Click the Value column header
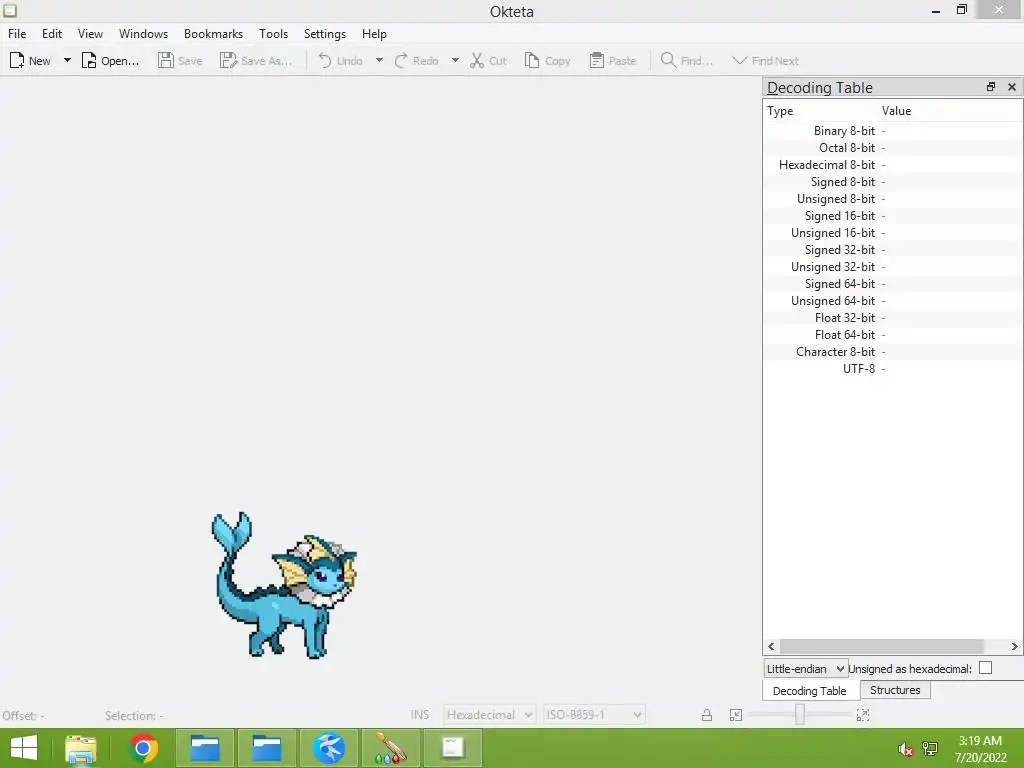Image resolution: width=1024 pixels, height=768 pixels. pyautogui.click(x=950, y=111)
